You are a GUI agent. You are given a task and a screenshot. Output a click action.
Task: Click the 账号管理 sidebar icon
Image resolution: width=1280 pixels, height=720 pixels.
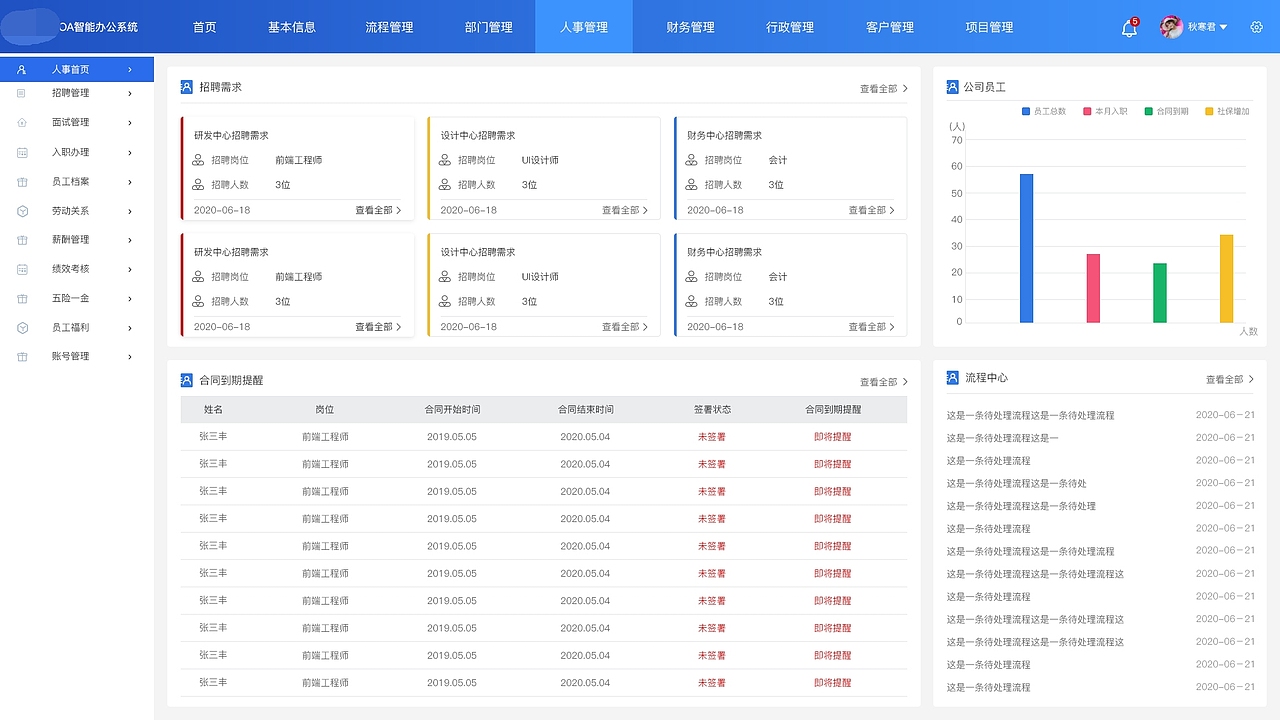22,357
